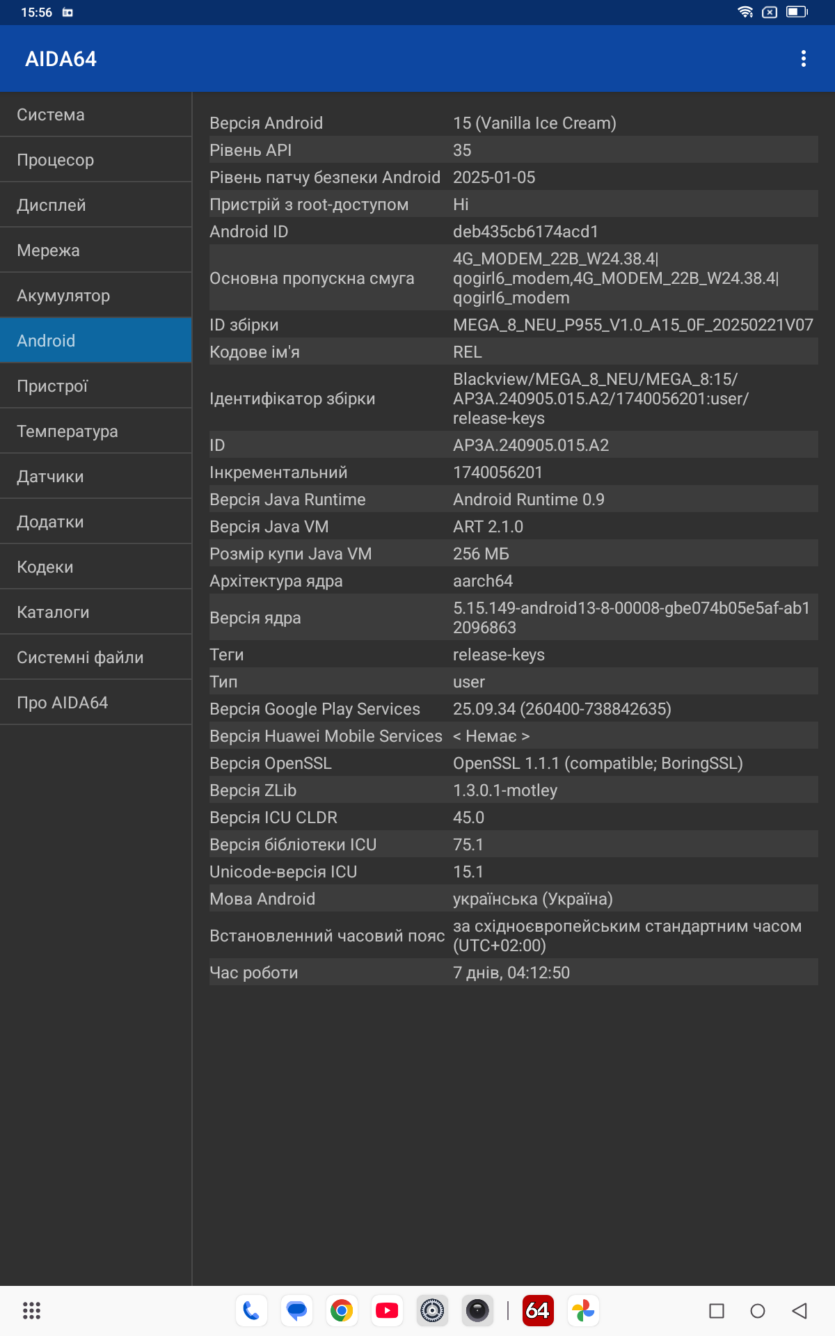835x1336 pixels.
Task: Tap the ICU CLDR value 45.0
Action: [x=469, y=817]
